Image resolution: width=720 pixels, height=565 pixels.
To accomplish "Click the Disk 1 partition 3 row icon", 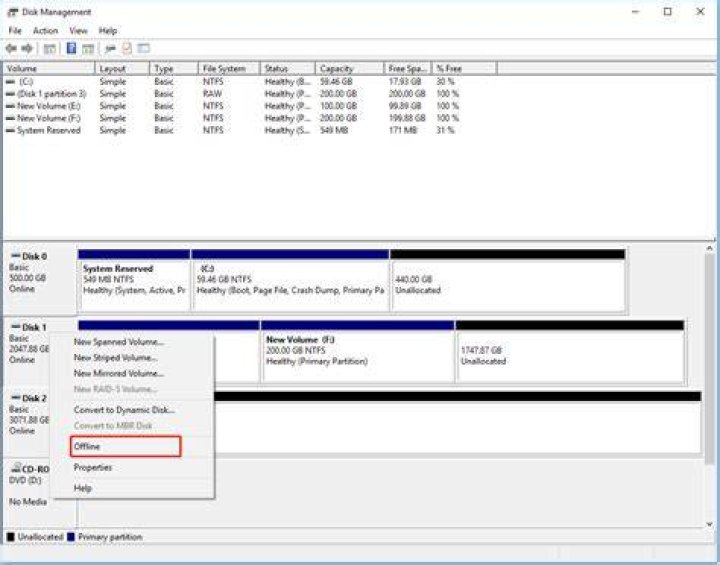I will coord(10,94).
